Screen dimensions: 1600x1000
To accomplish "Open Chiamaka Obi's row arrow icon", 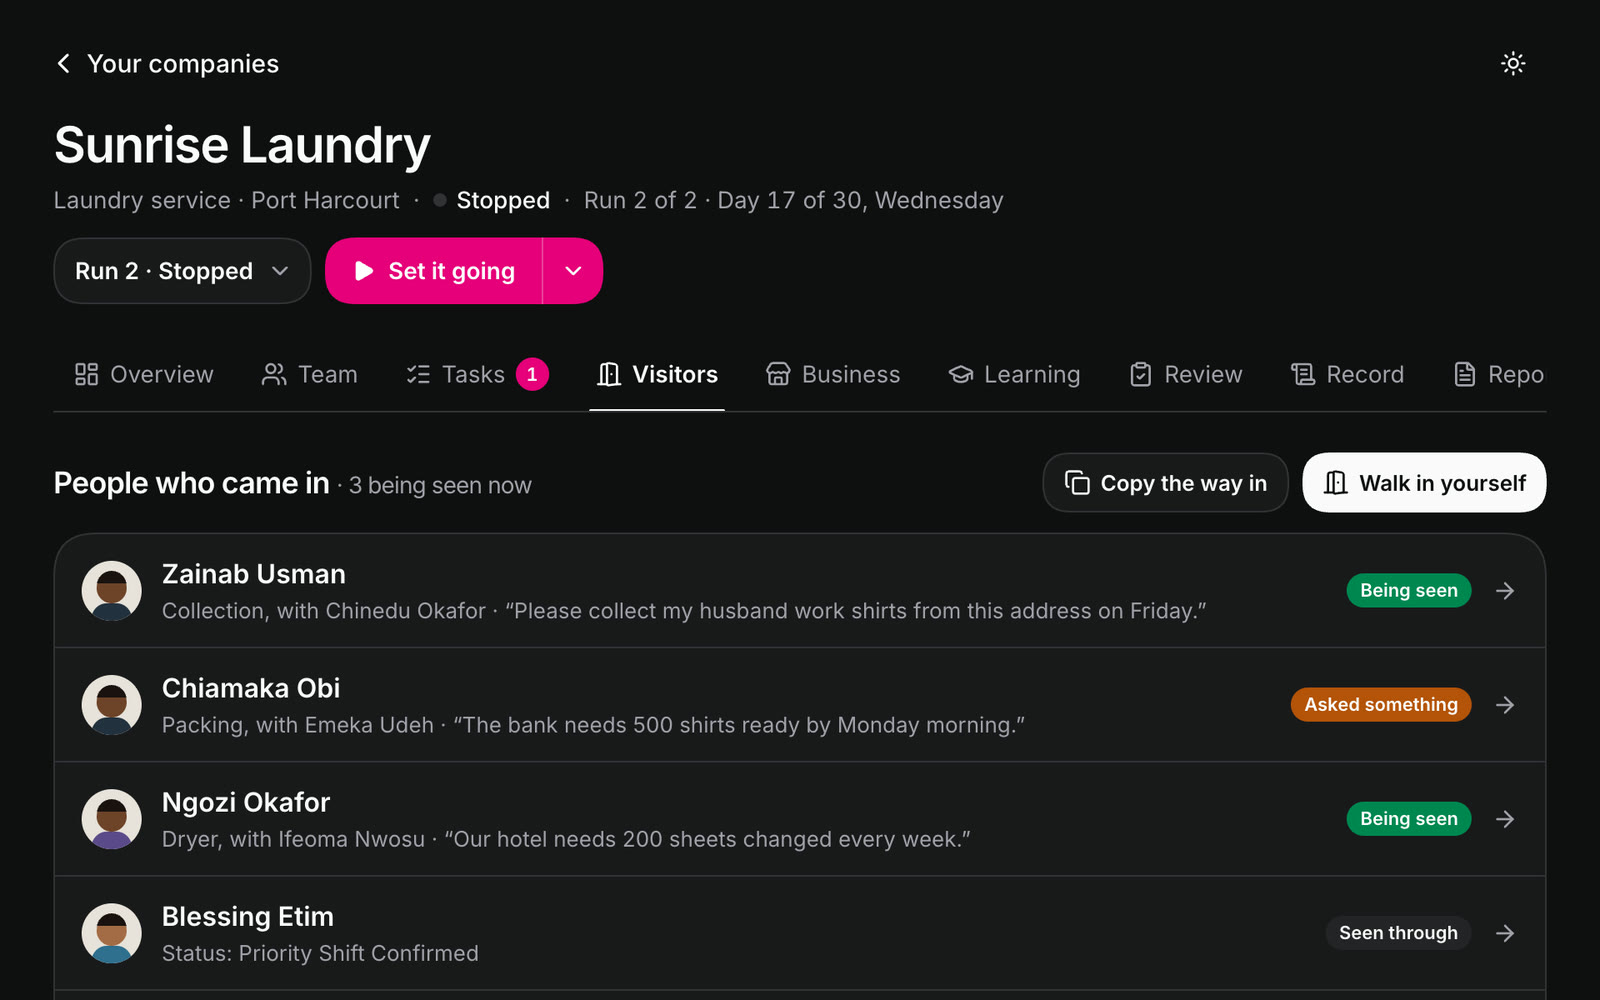I will [x=1505, y=705].
